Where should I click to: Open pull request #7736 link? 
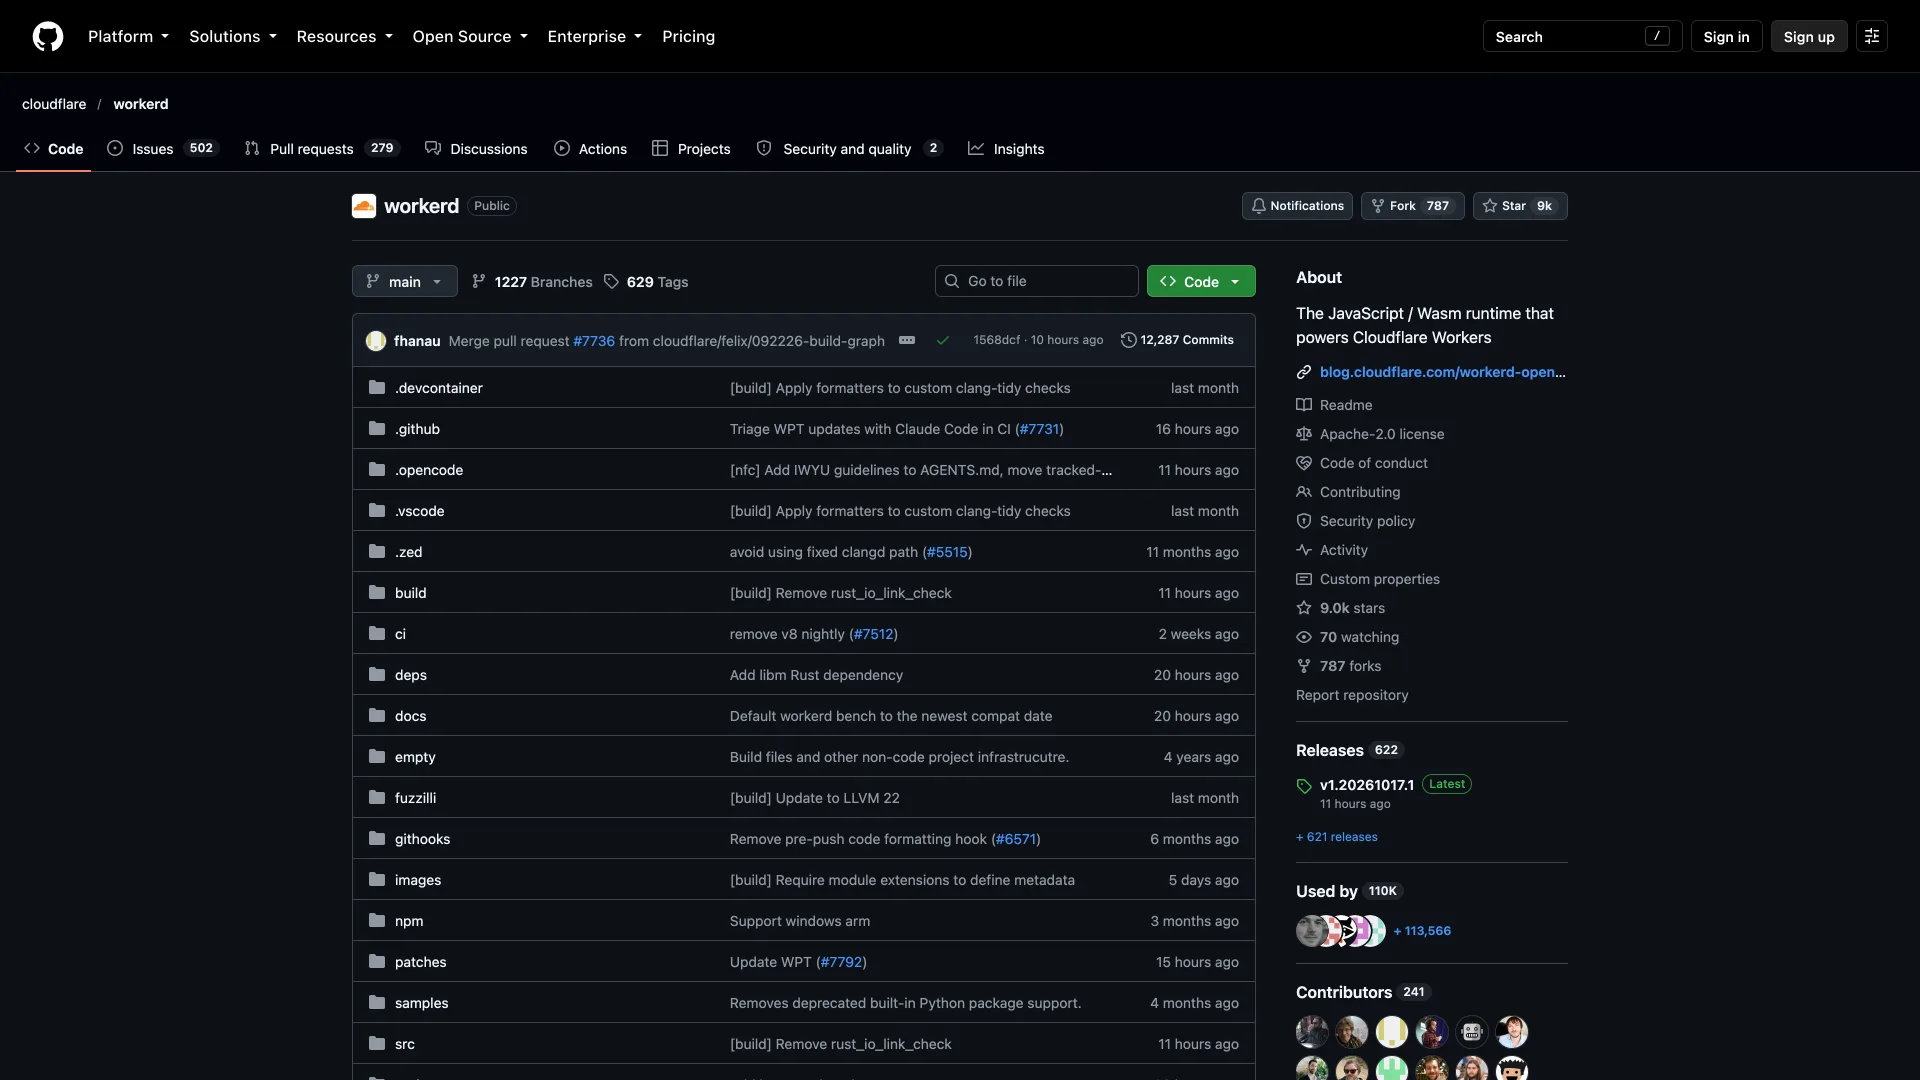(594, 341)
